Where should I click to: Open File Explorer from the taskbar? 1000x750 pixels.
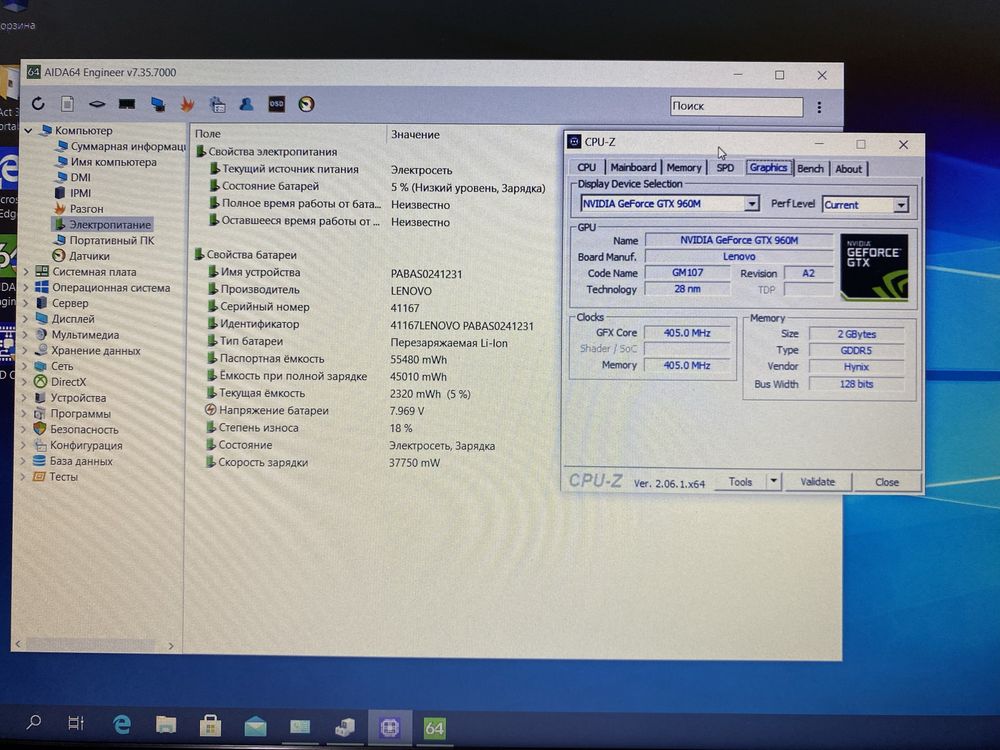click(x=166, y=724)
